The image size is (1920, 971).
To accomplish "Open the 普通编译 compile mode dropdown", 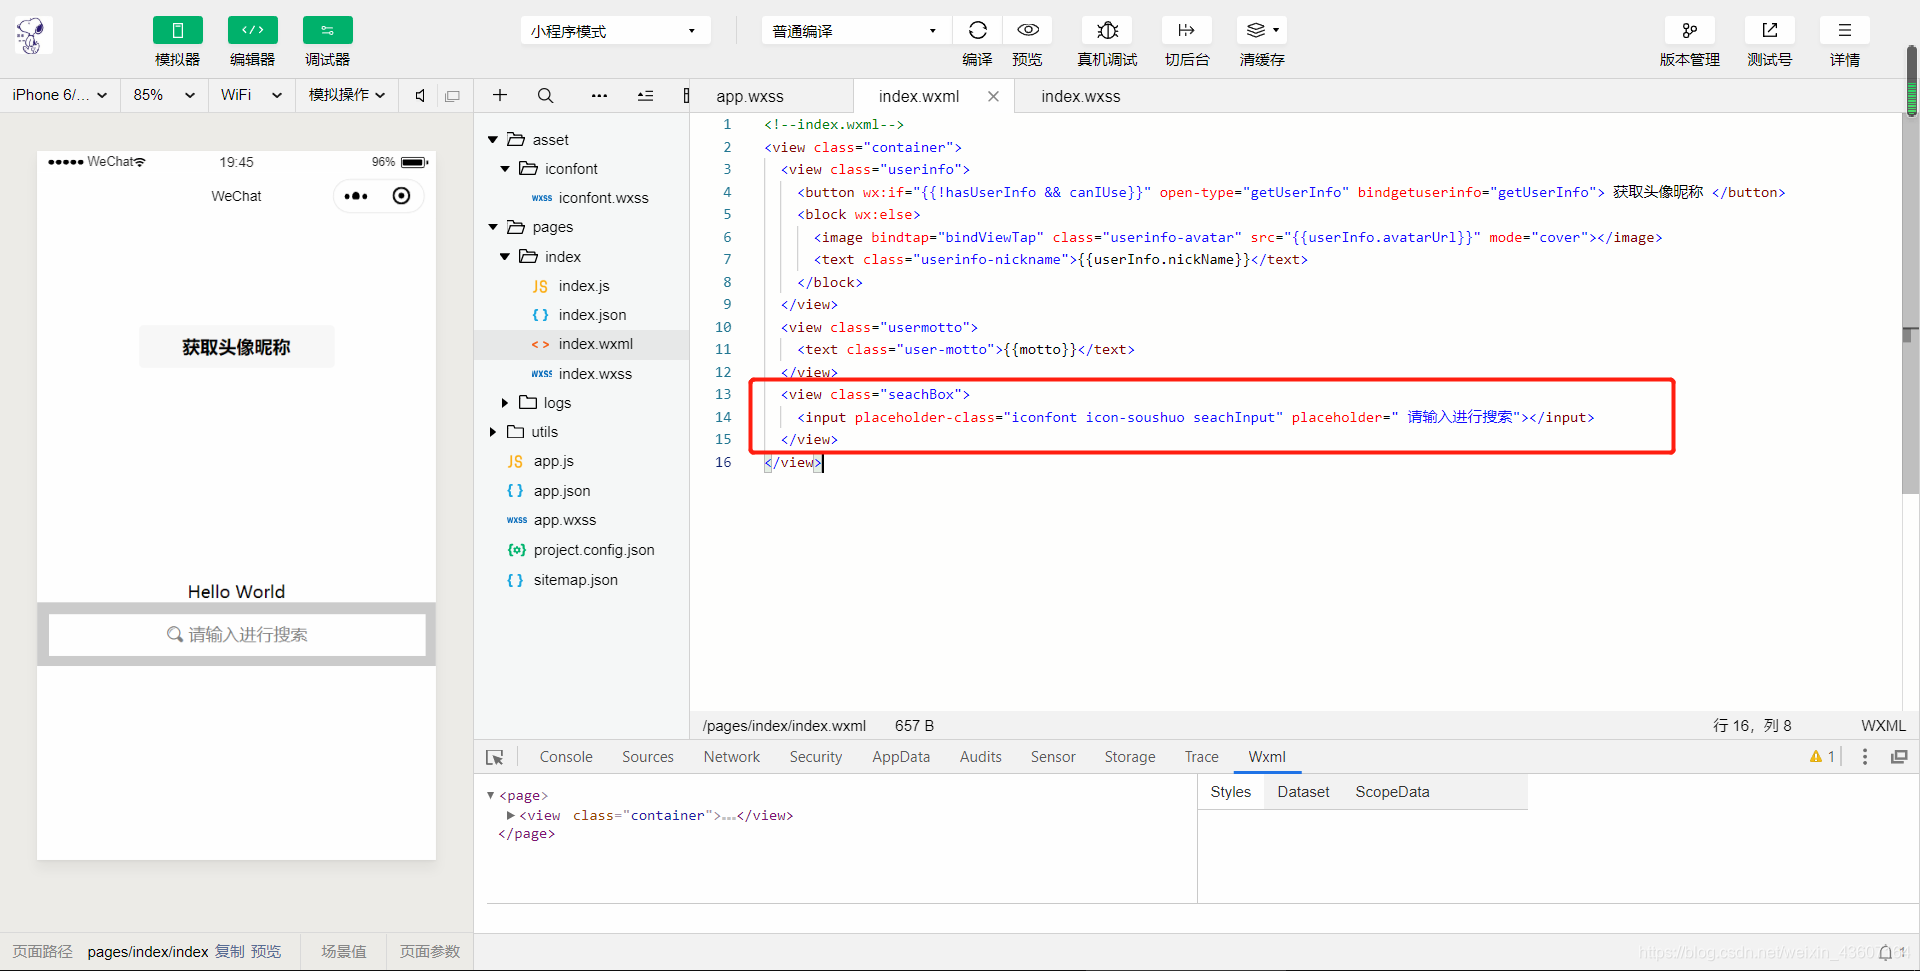I will pos(856,31).
